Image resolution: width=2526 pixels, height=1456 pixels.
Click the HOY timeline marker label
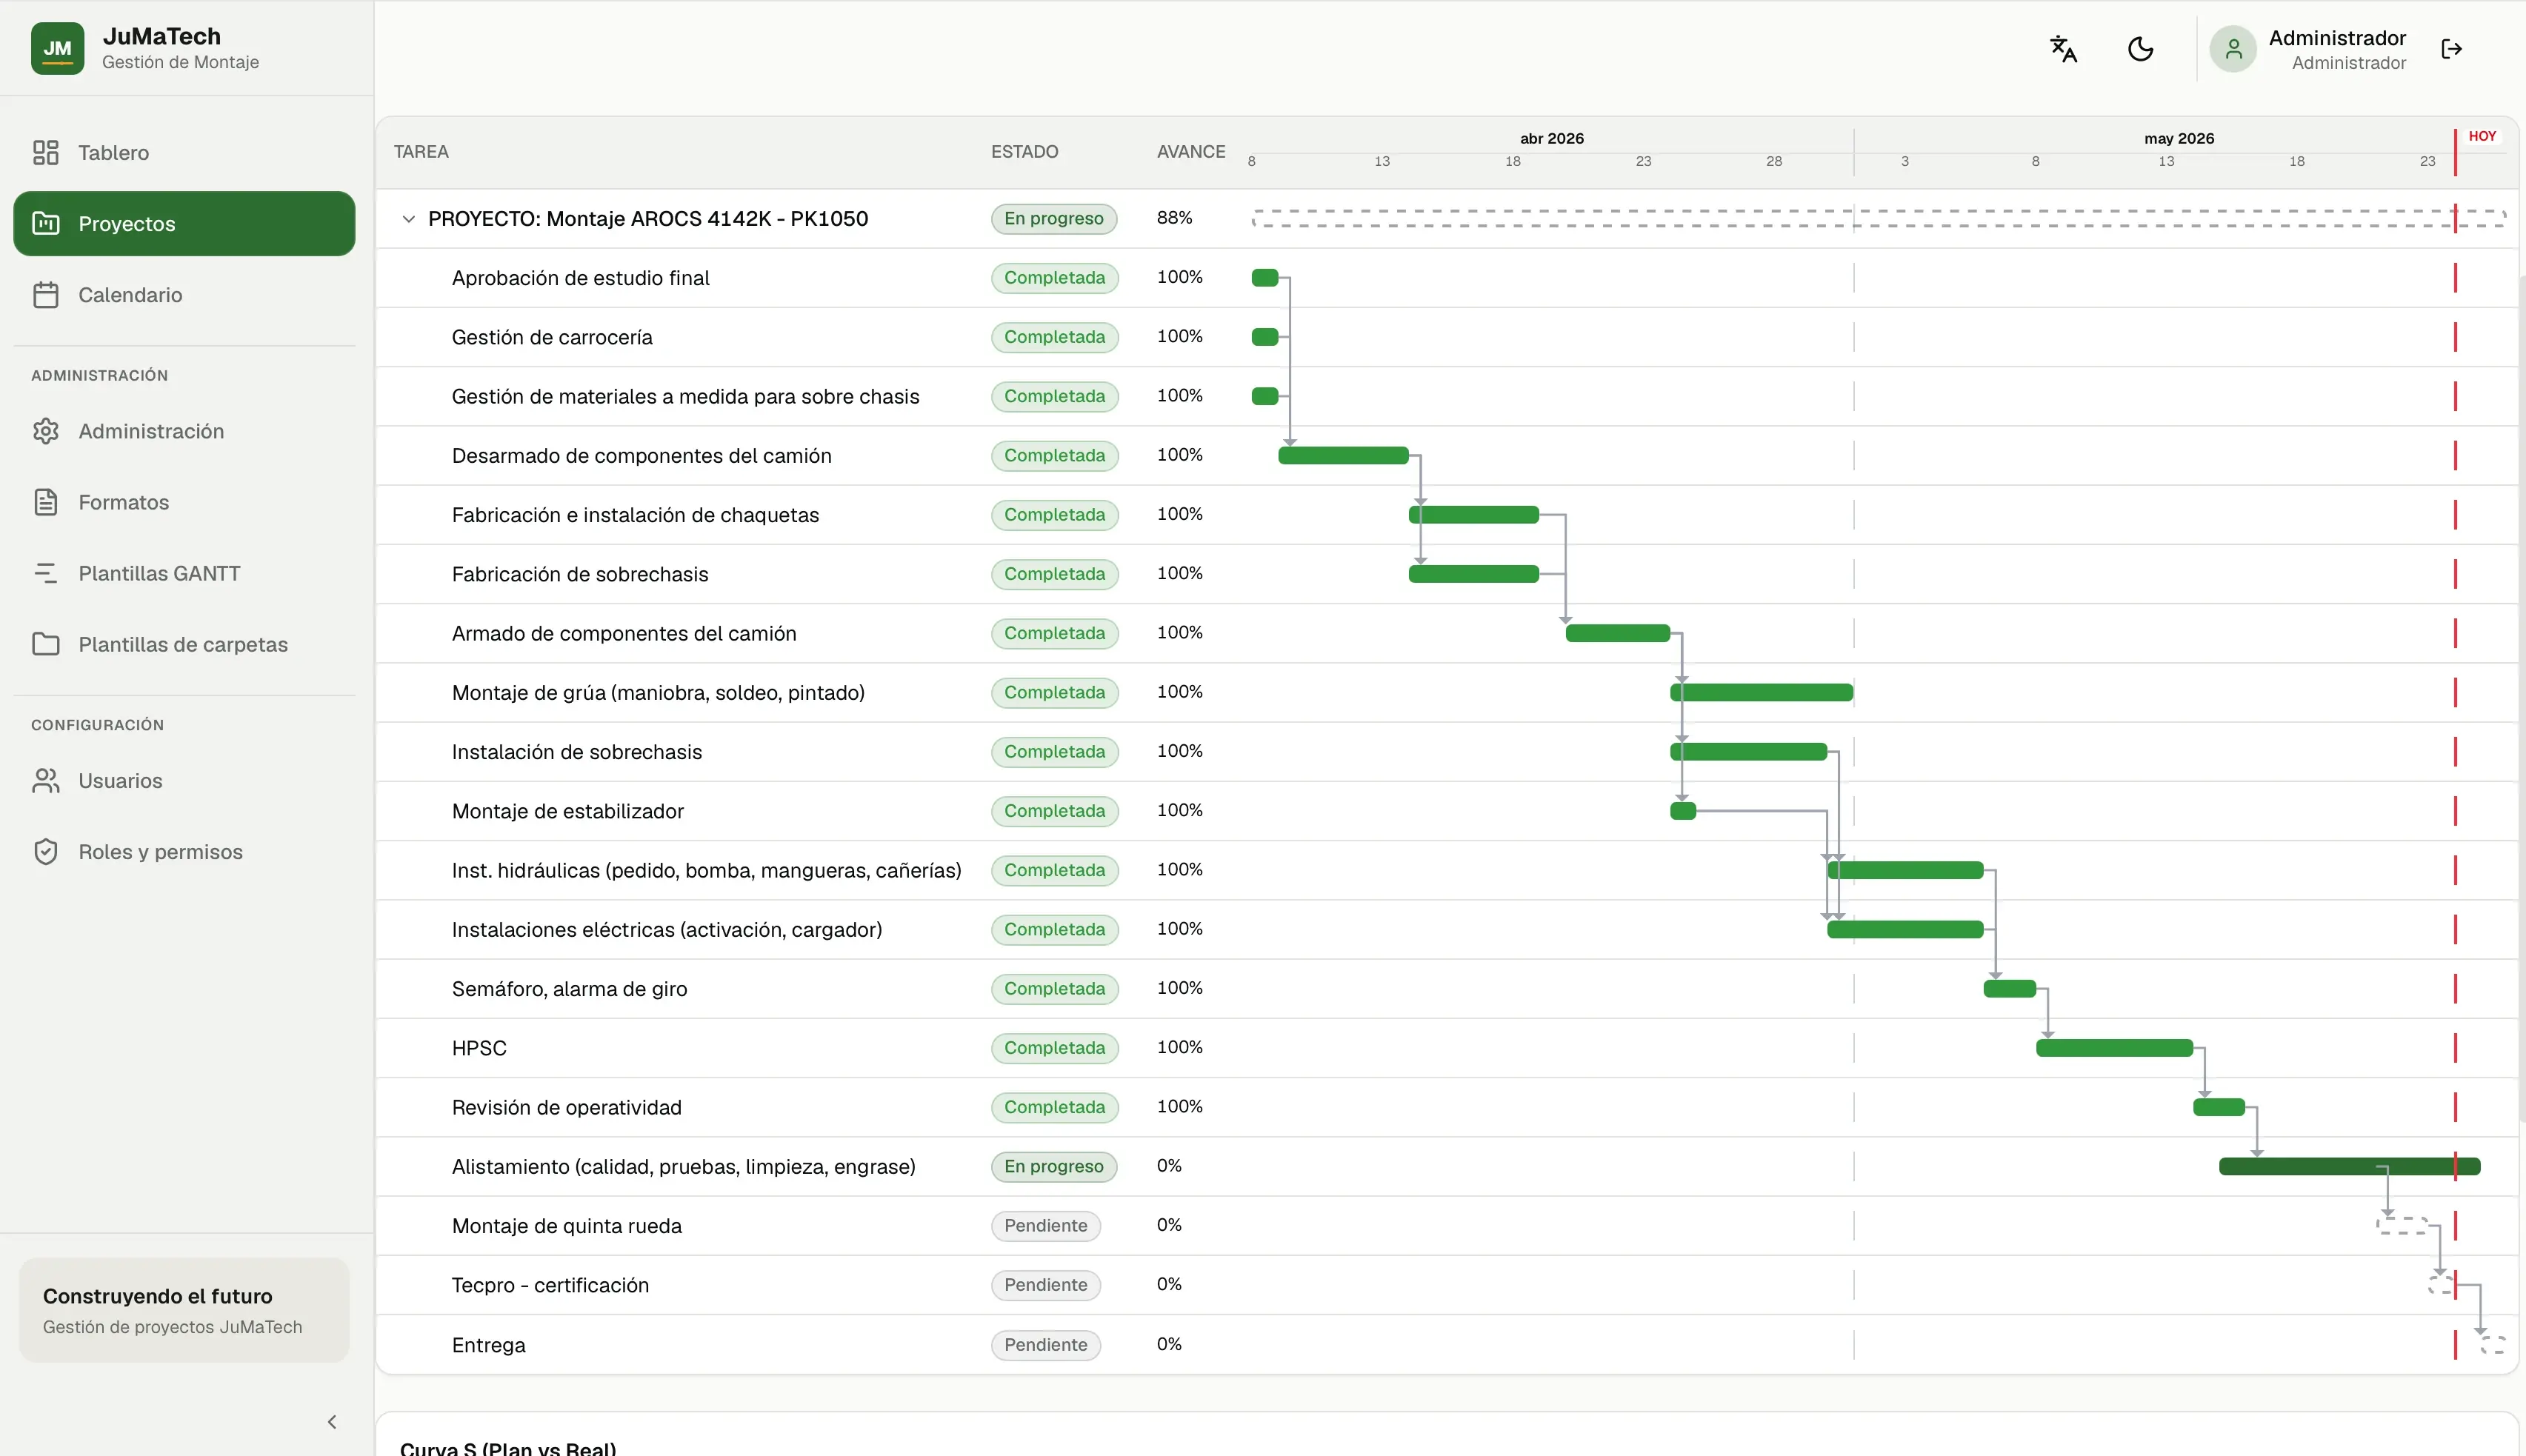[2481, 136]
